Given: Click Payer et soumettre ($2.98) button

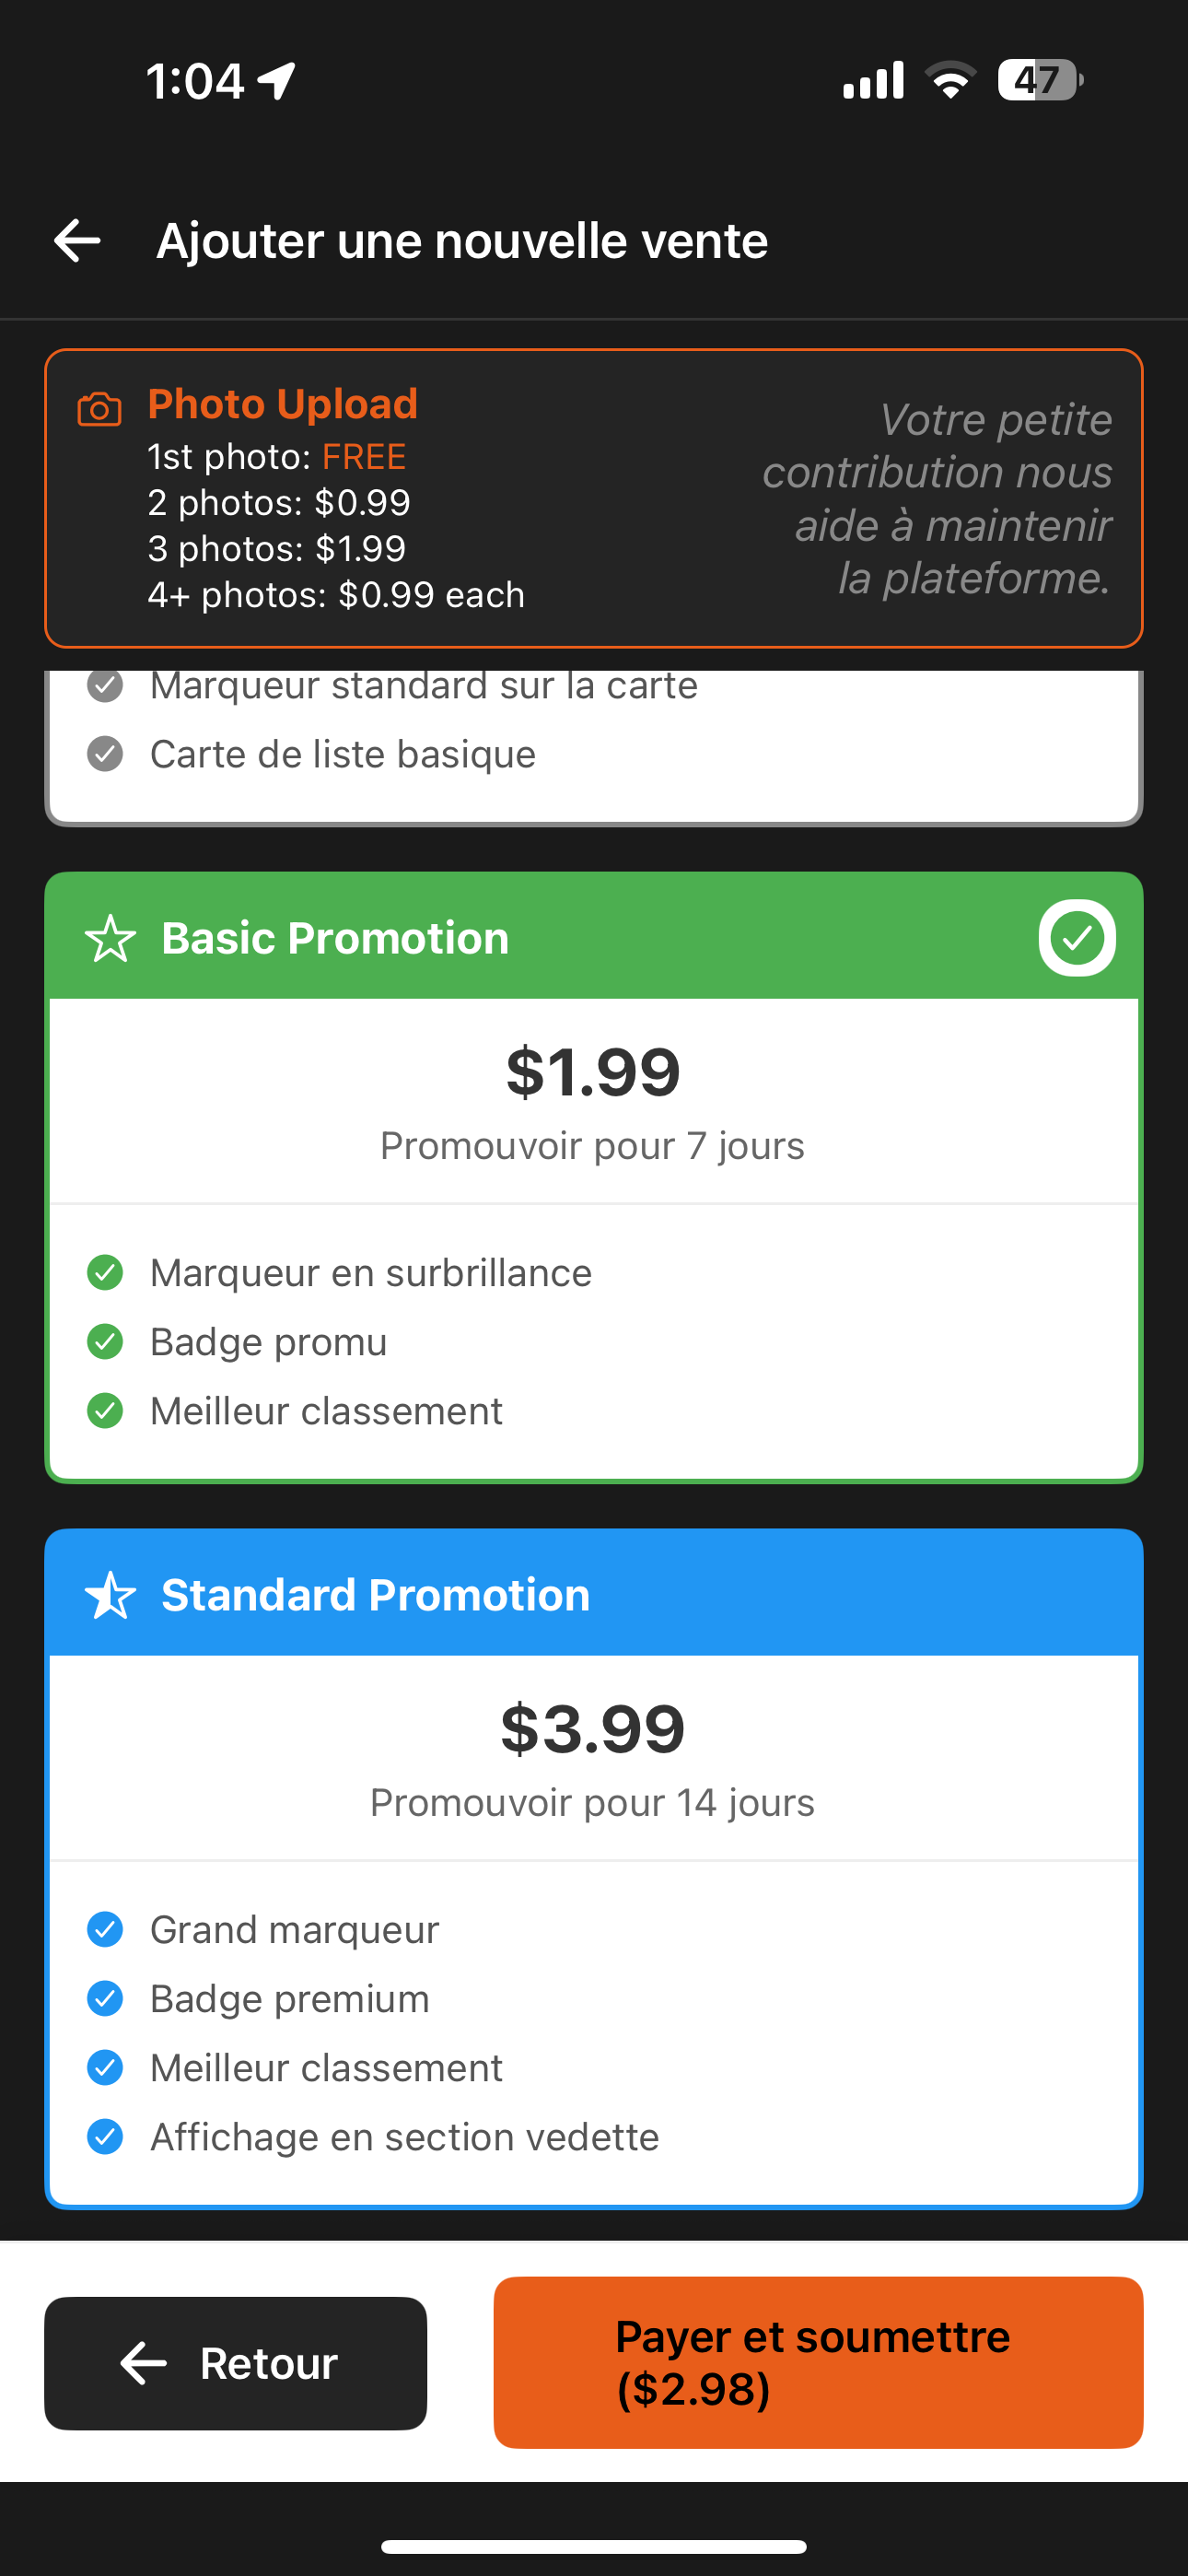Looking at the screenshot, I should (818, 2363).
